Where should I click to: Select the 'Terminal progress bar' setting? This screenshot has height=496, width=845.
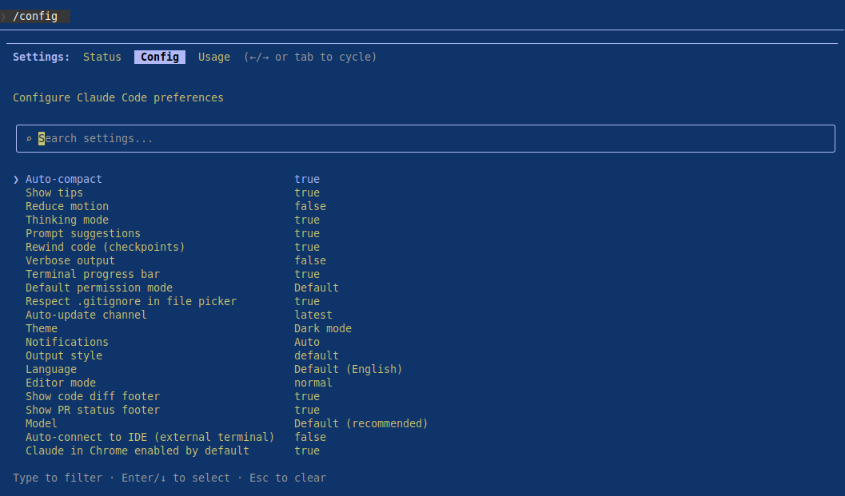93,274
